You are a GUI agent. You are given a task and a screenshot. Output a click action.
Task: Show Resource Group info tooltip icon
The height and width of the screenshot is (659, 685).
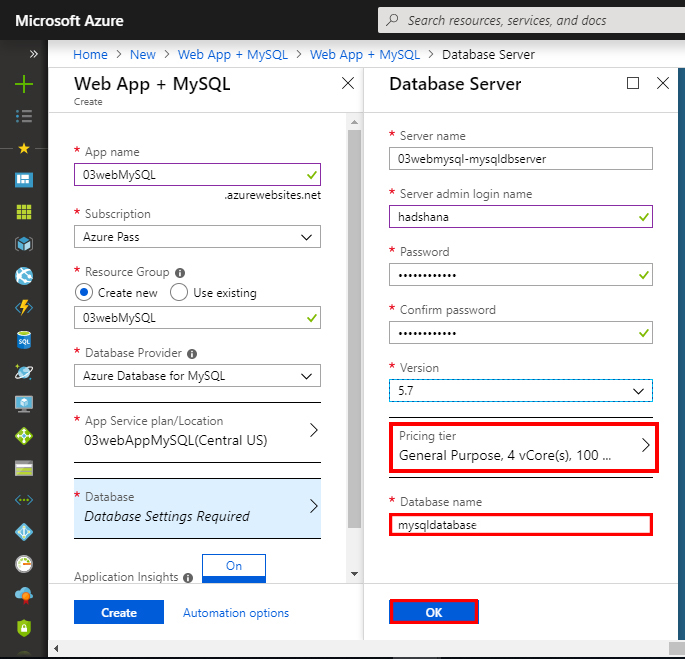180,273
